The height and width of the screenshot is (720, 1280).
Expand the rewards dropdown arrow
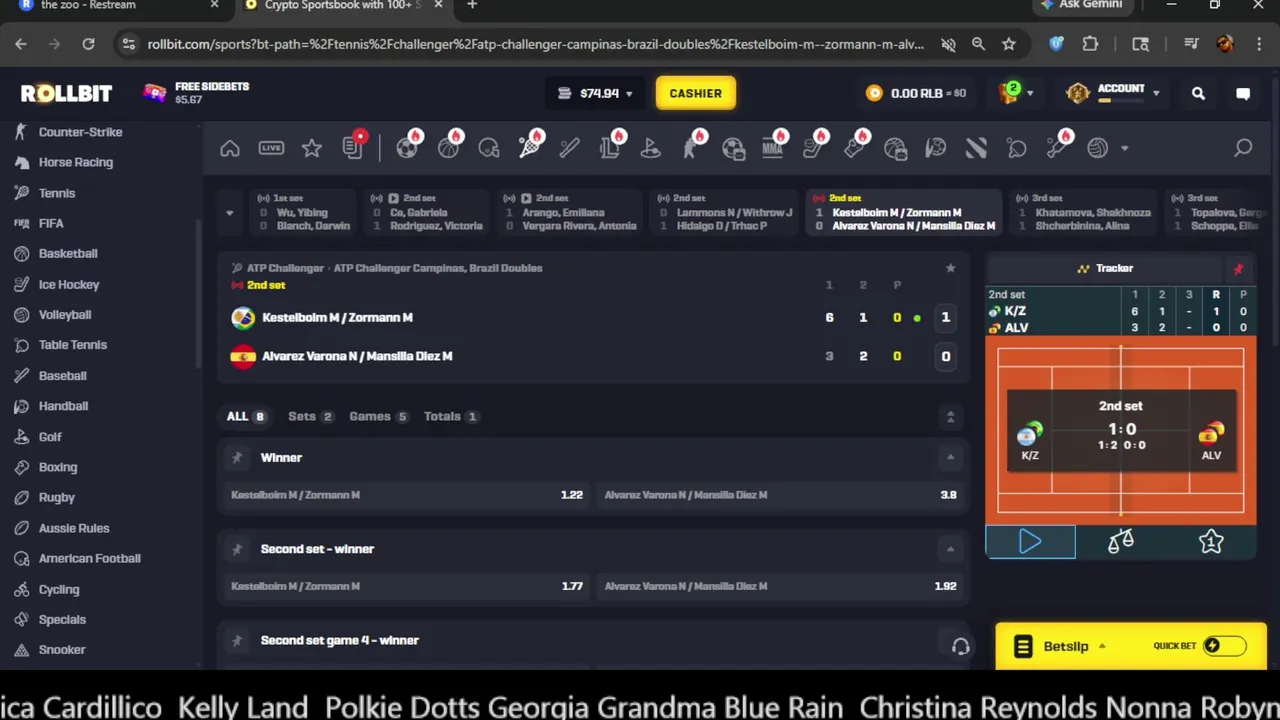pos(1030,94)
